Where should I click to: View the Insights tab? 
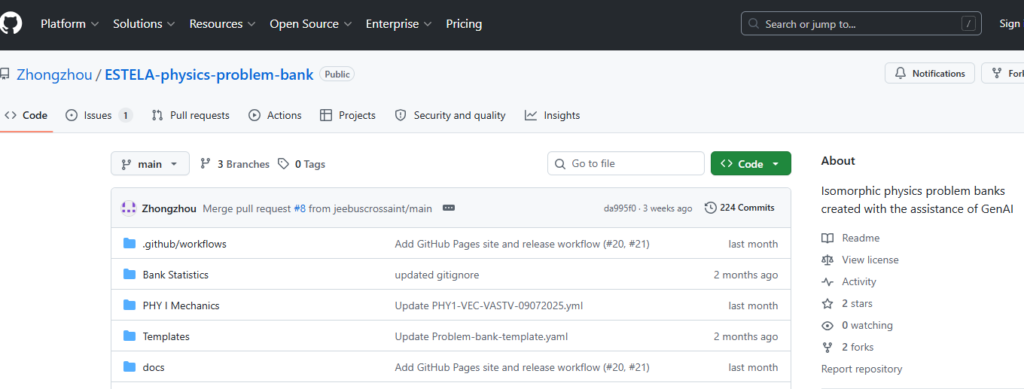(552, 116)
